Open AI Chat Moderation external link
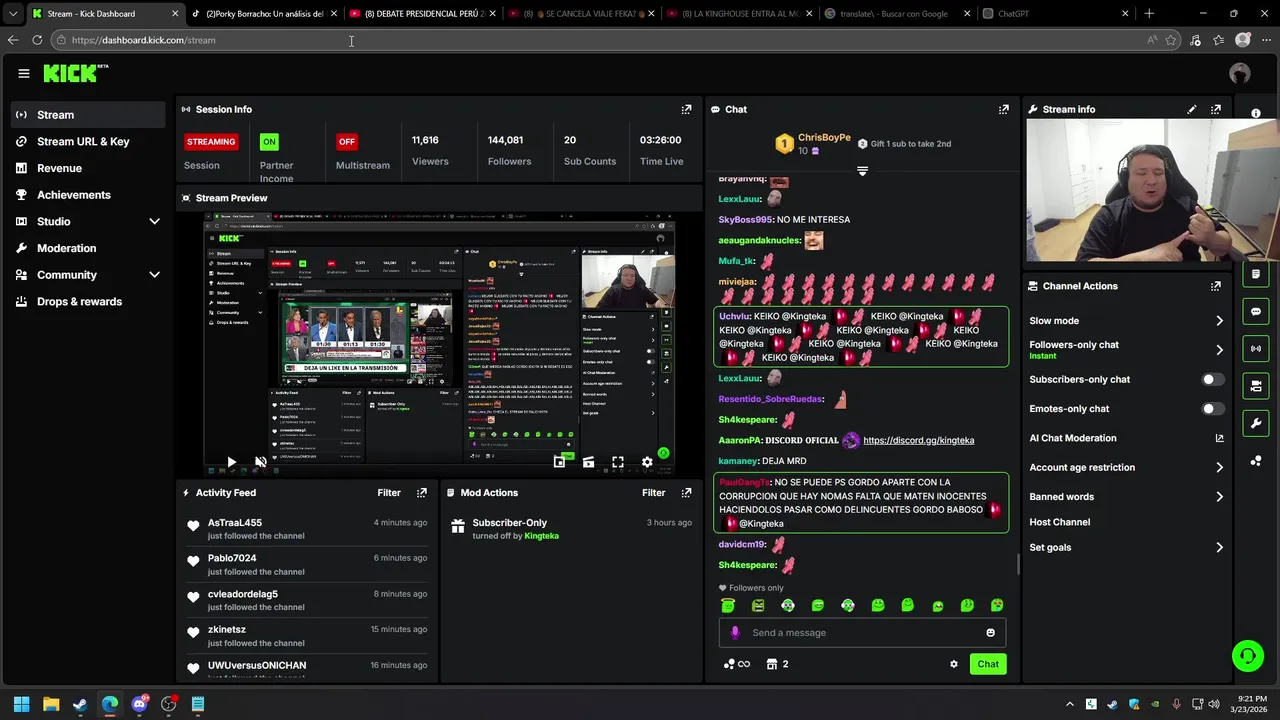Viewport: 1280px width, 720px height. (x=1219, y=438)
